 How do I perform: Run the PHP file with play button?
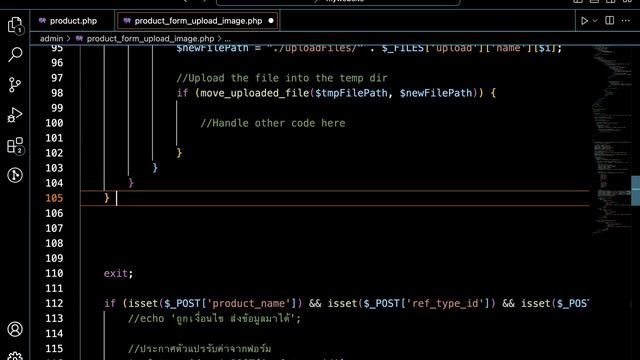(x=584, y=21)
